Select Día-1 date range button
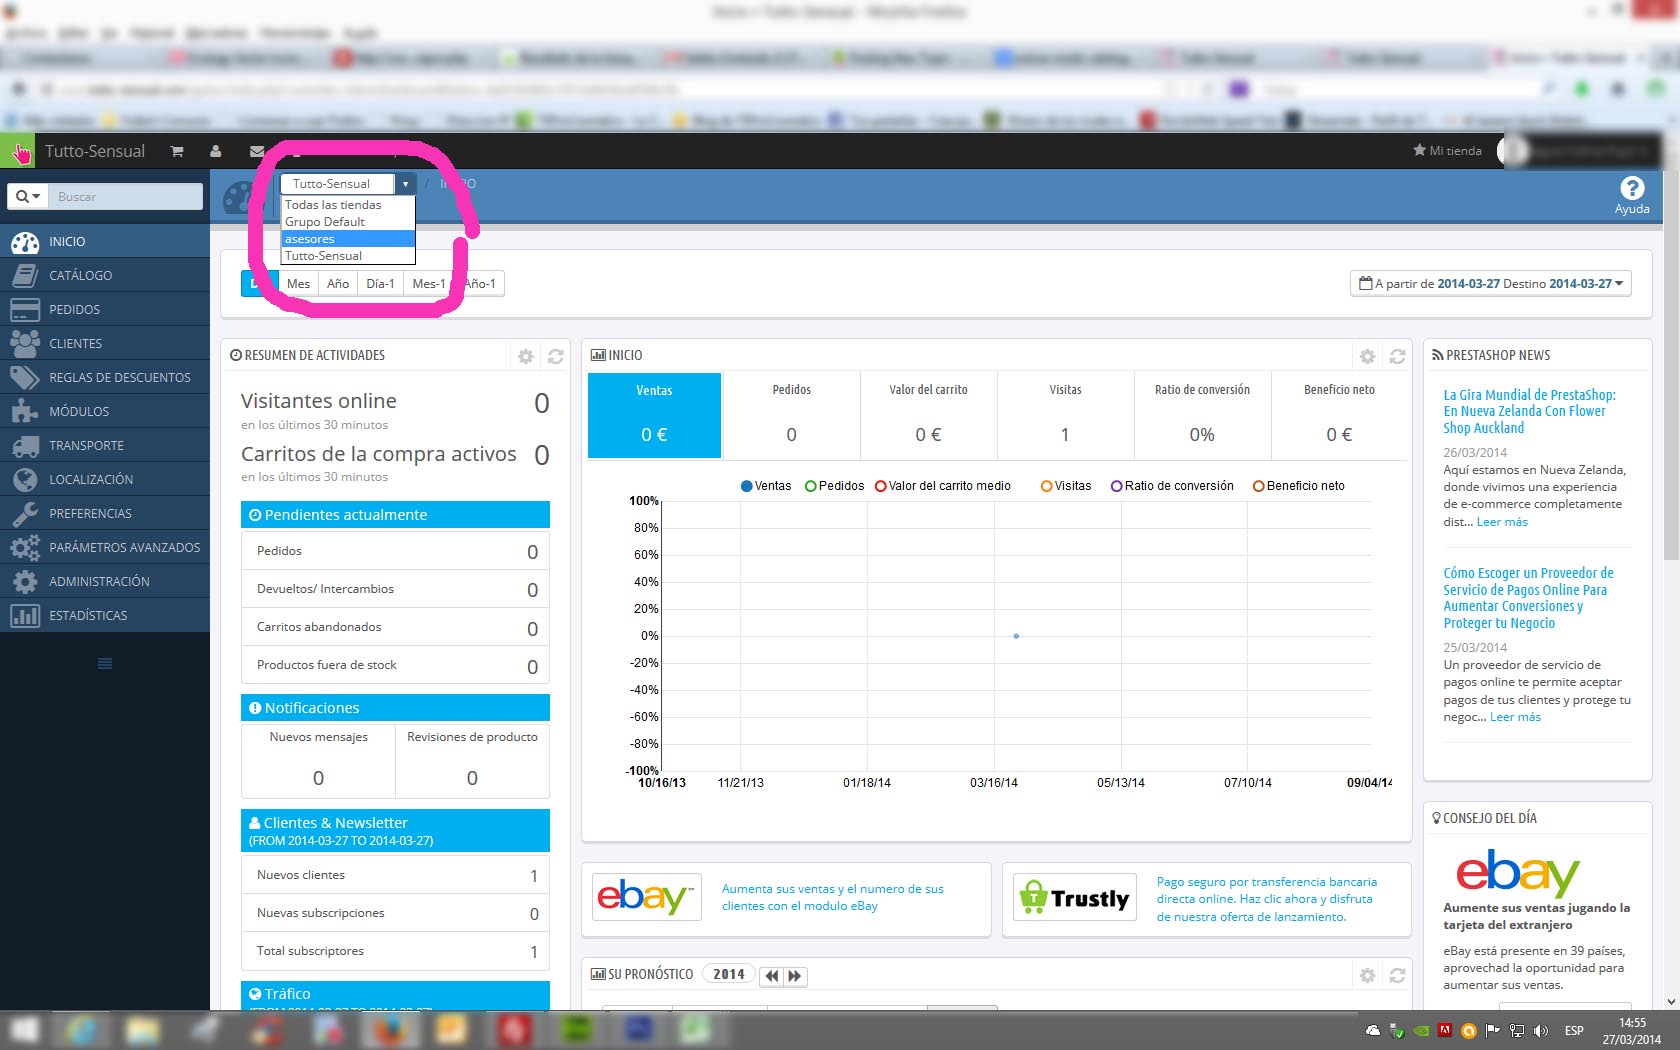The height and width of the screenshot is (1050, 1680). coord(380,284)
